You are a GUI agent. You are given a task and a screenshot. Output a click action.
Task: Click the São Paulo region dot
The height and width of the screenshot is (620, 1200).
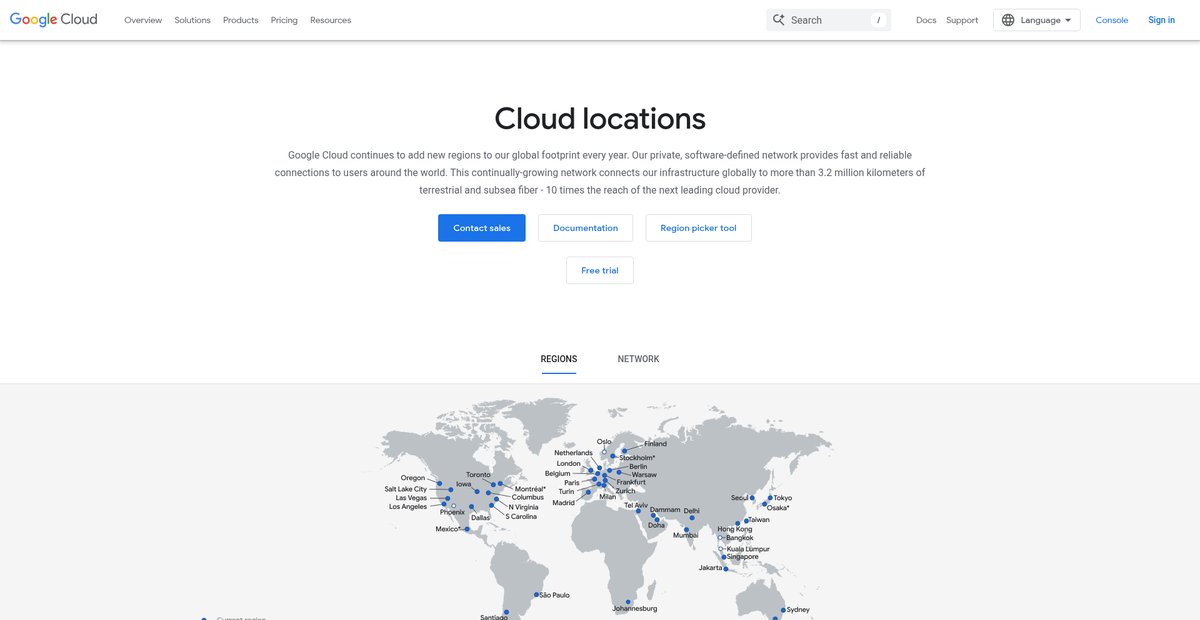[x=536, y=595]
